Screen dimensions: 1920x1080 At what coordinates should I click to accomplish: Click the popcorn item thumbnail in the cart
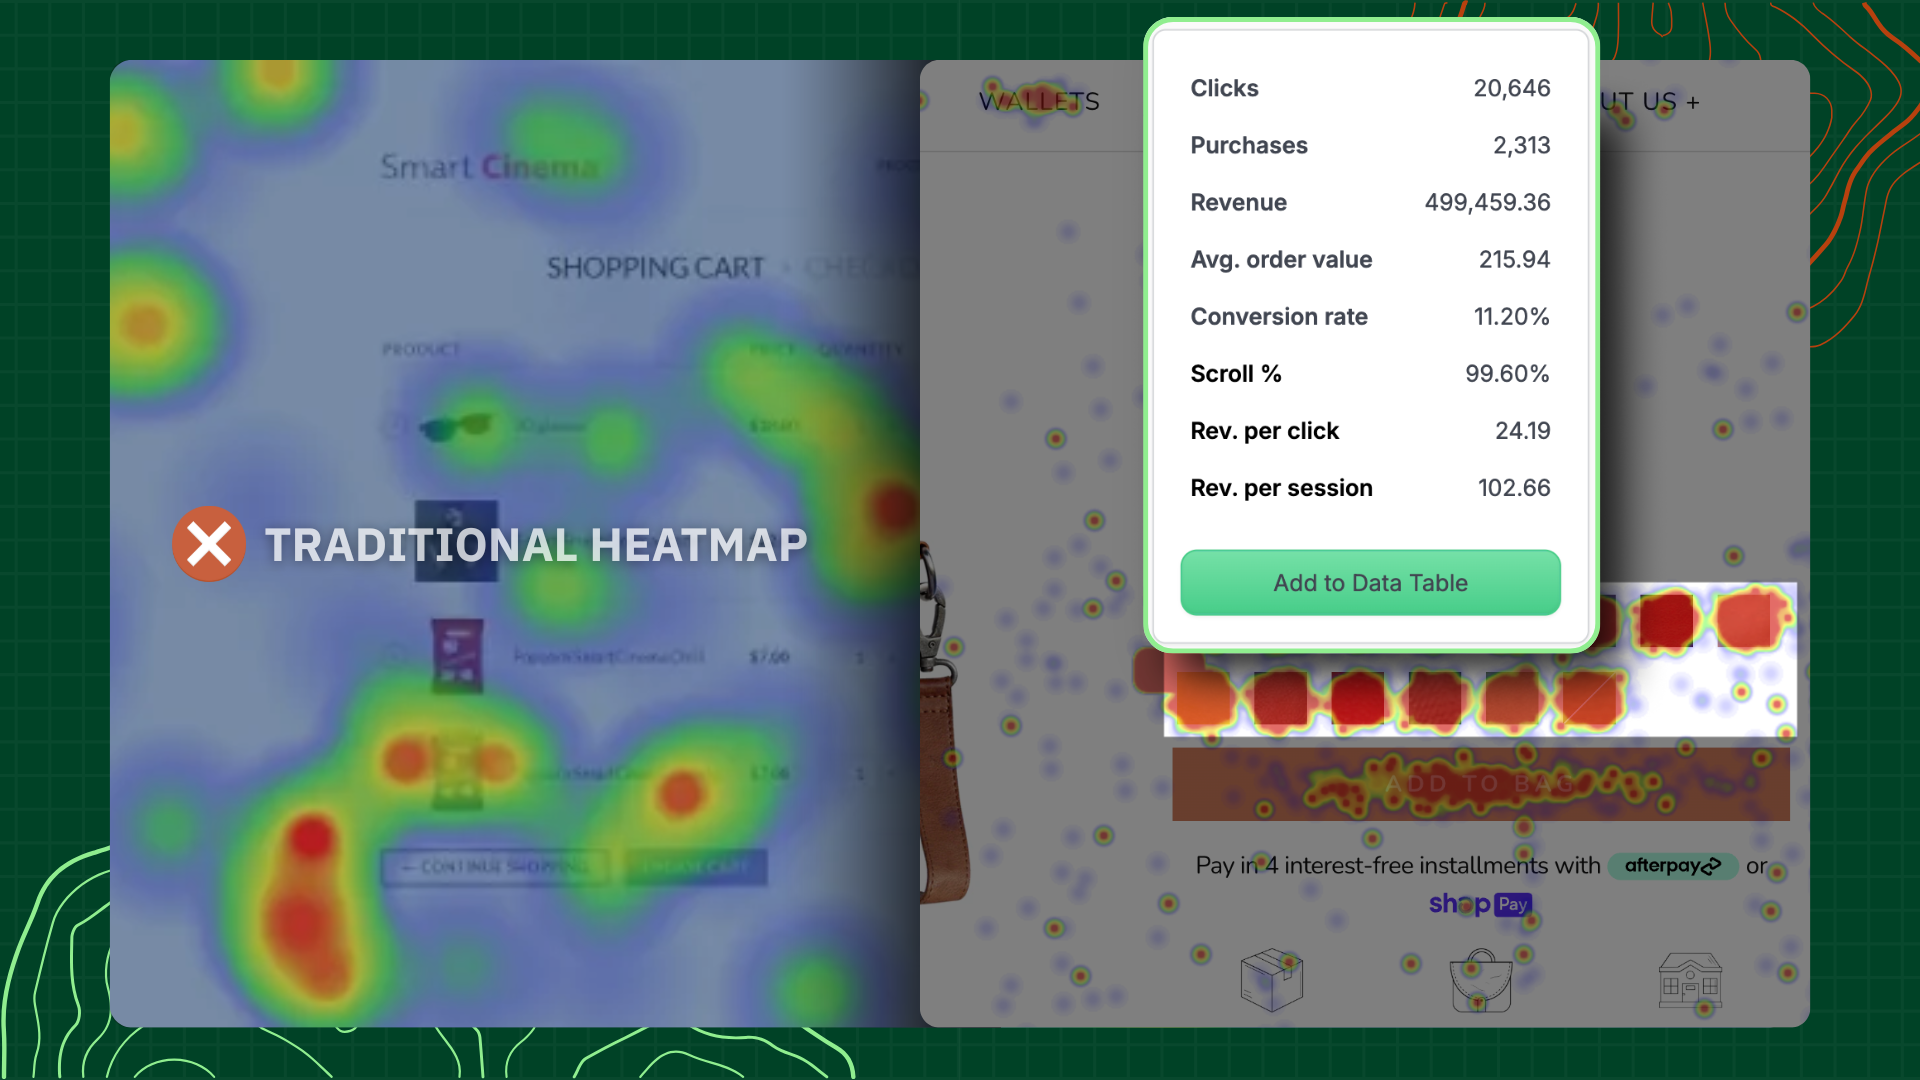(456, 655)
